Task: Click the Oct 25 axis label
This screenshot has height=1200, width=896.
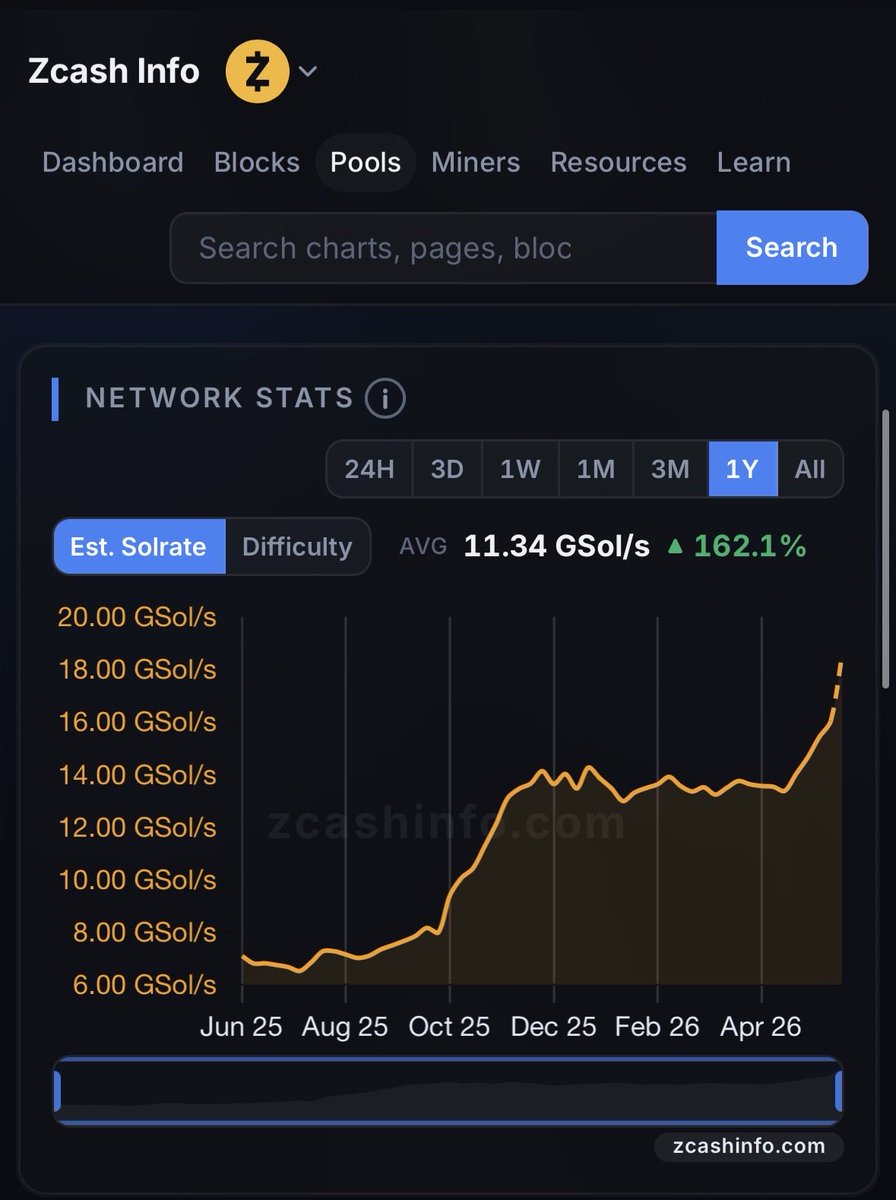Action: coord(449,1027)
